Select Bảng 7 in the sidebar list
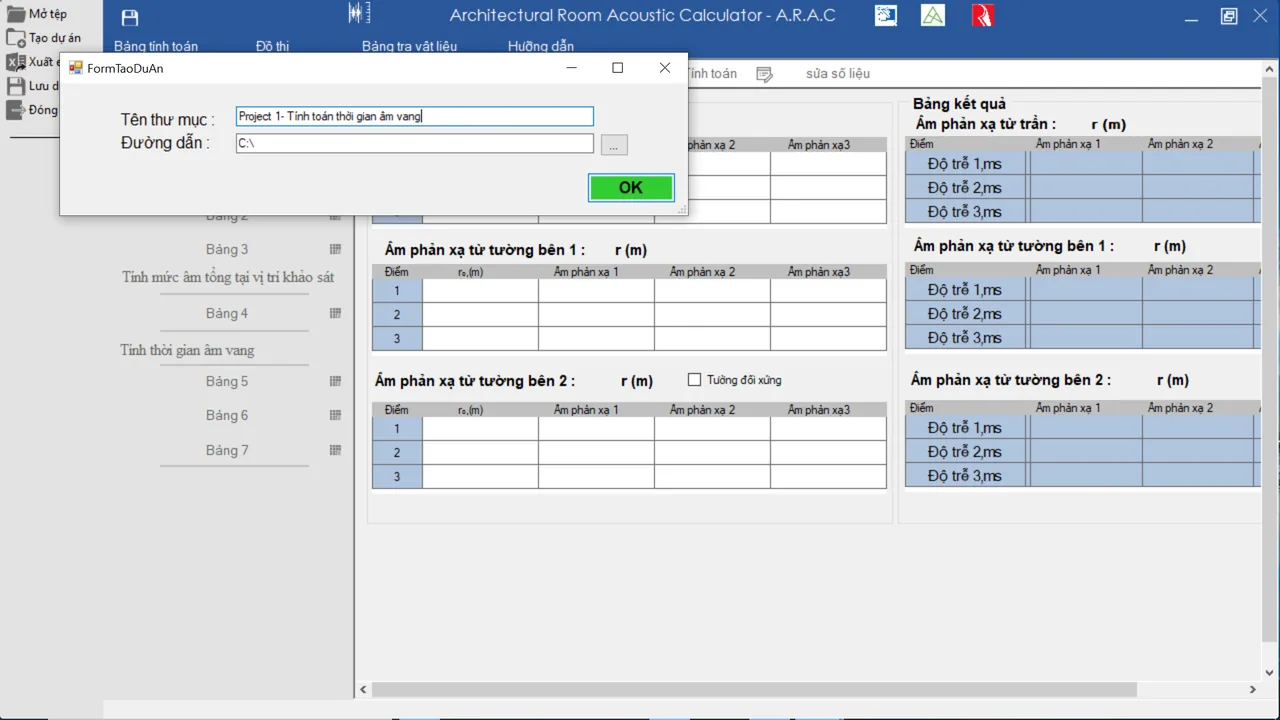The image size is (1280, 720). point(227,450)
